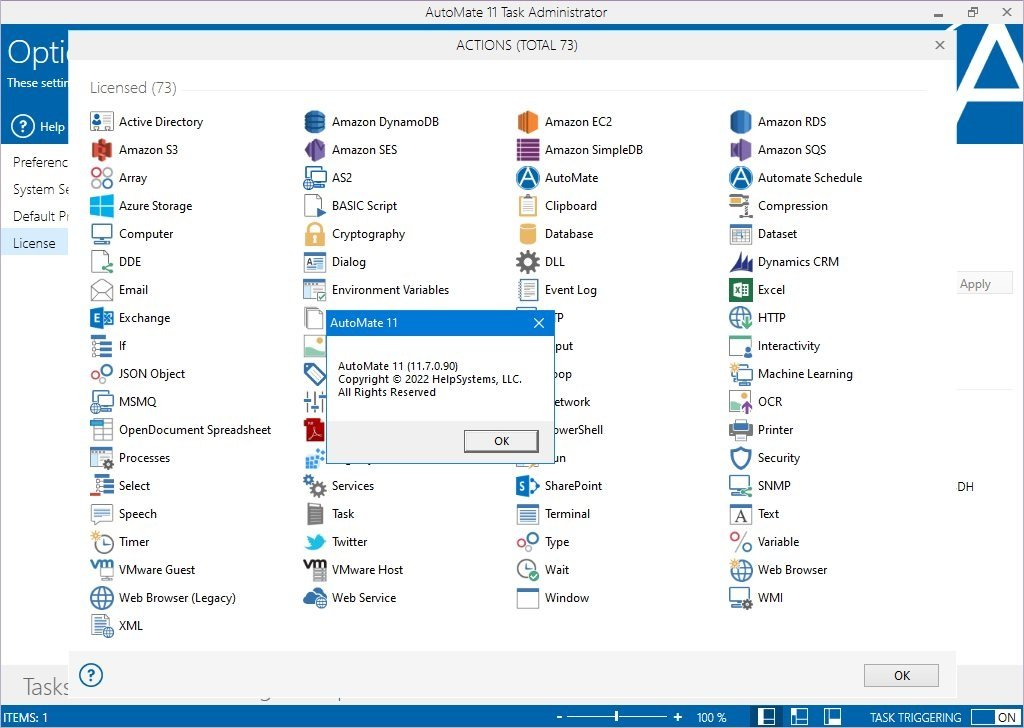Click the help icon in Actions dialog
Screen dimensions: 1024x728
point(91,675)
